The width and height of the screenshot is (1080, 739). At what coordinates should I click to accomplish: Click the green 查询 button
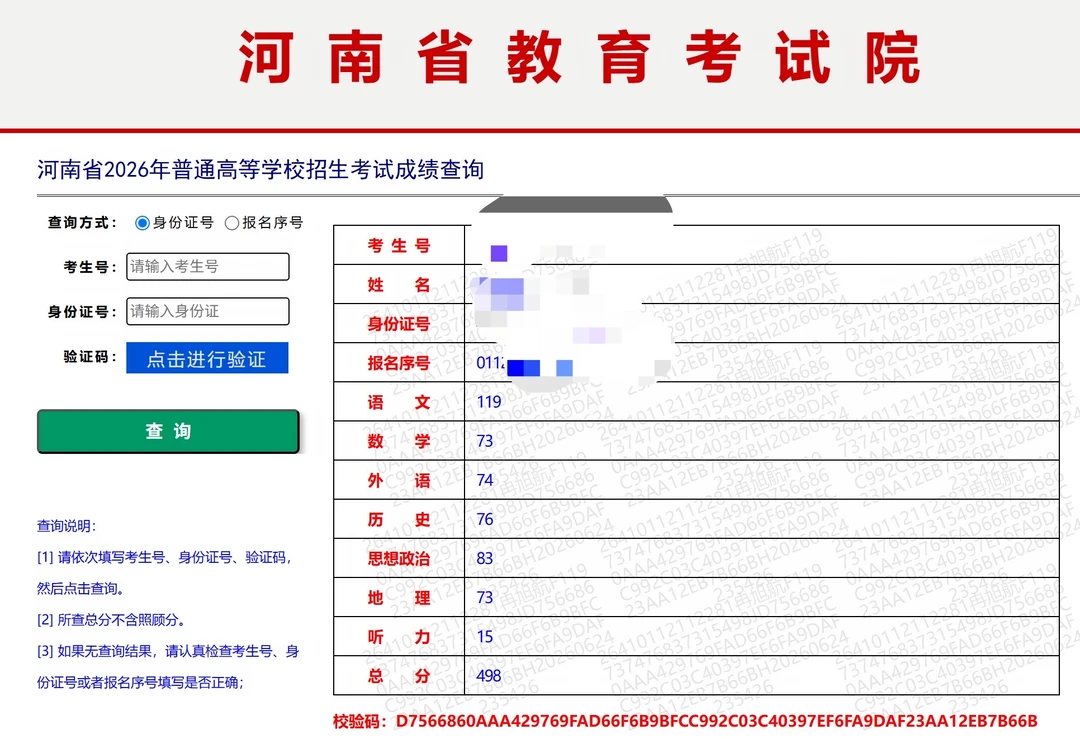point(168,431)
